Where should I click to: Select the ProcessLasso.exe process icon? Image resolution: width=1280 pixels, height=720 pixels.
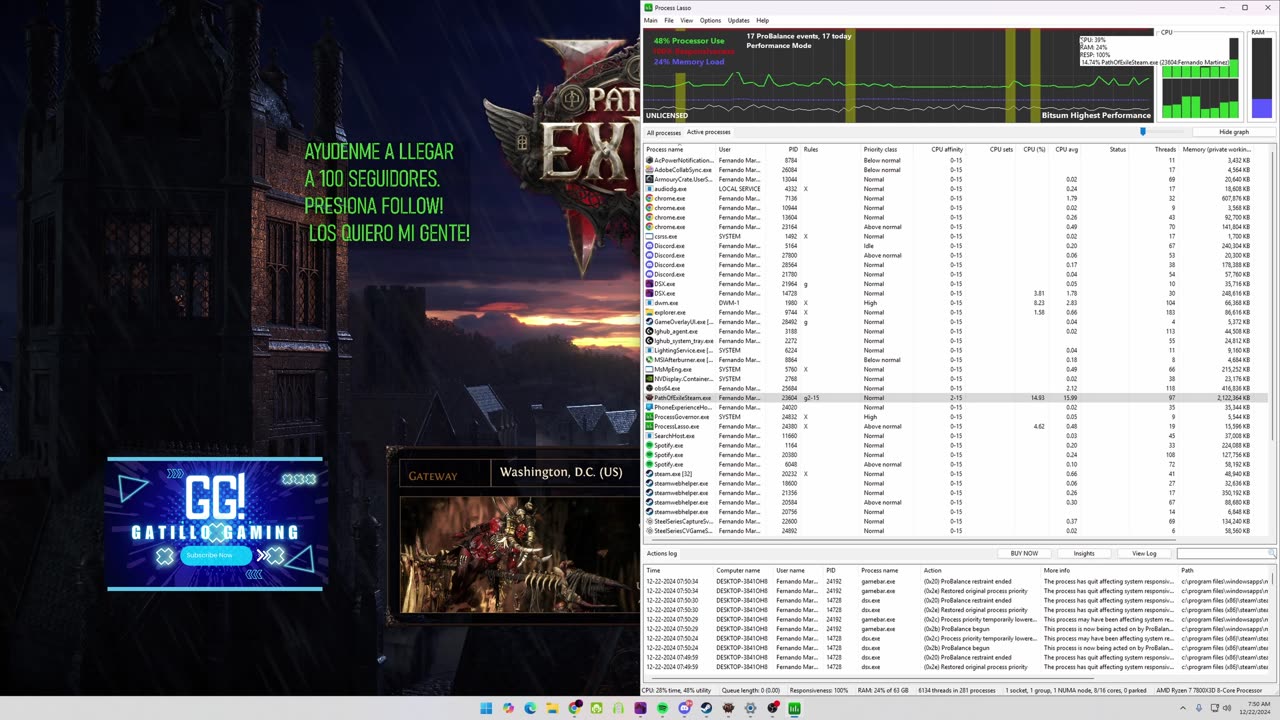tap(650, 426)
